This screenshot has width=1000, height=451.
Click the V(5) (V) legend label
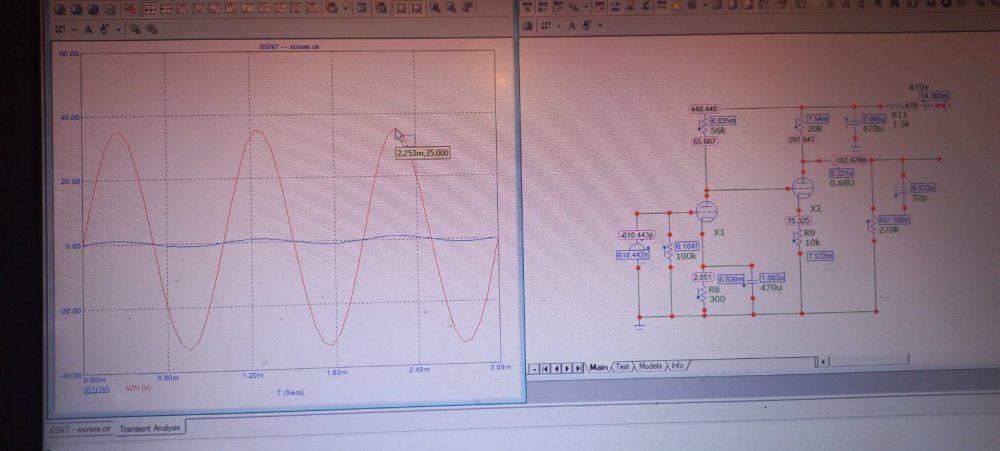134,388
